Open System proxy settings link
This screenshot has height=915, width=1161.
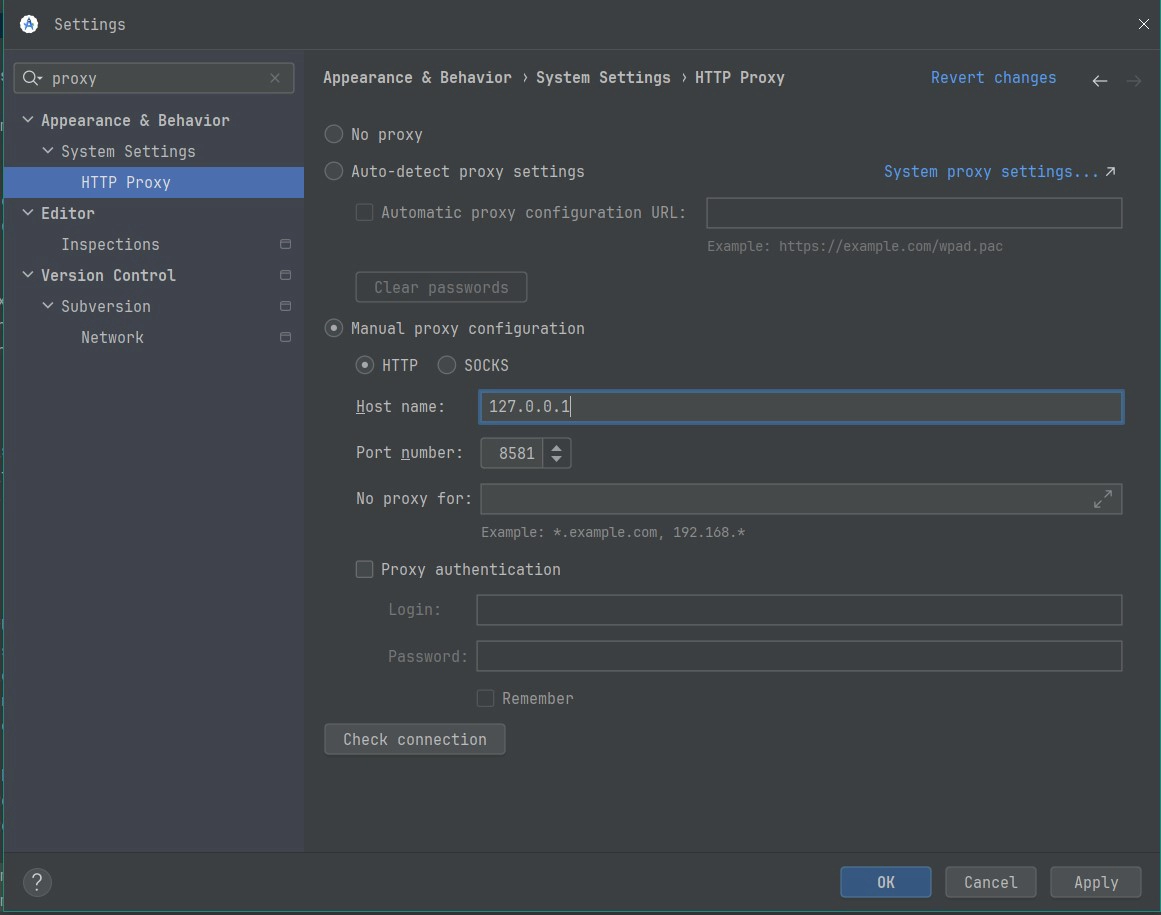coord(1000,172)
